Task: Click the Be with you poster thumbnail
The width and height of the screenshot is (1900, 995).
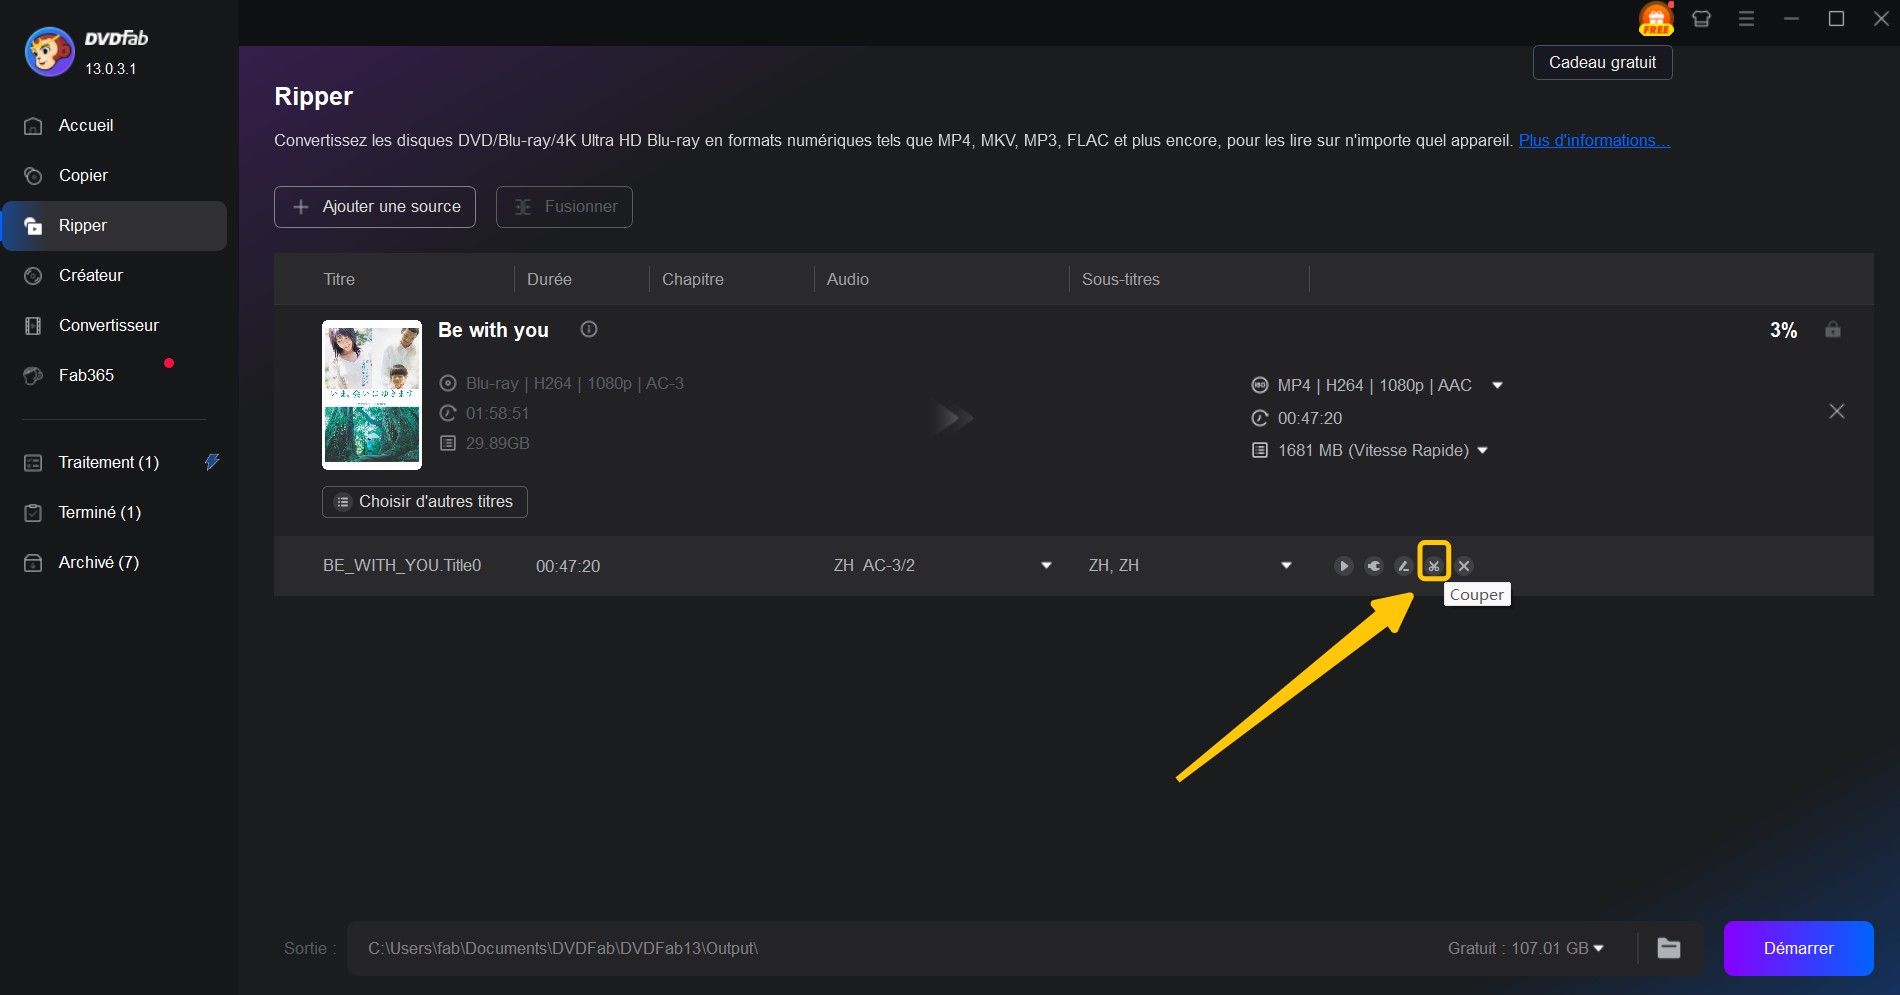Action: click(372, 395)
